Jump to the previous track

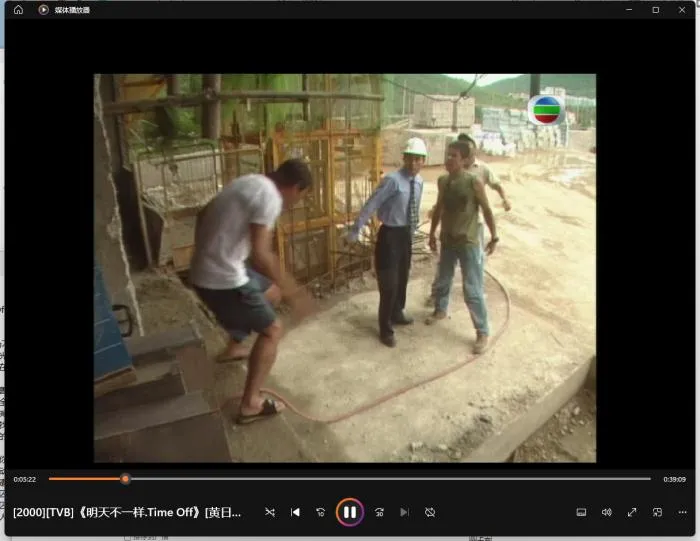pos(295,512)
